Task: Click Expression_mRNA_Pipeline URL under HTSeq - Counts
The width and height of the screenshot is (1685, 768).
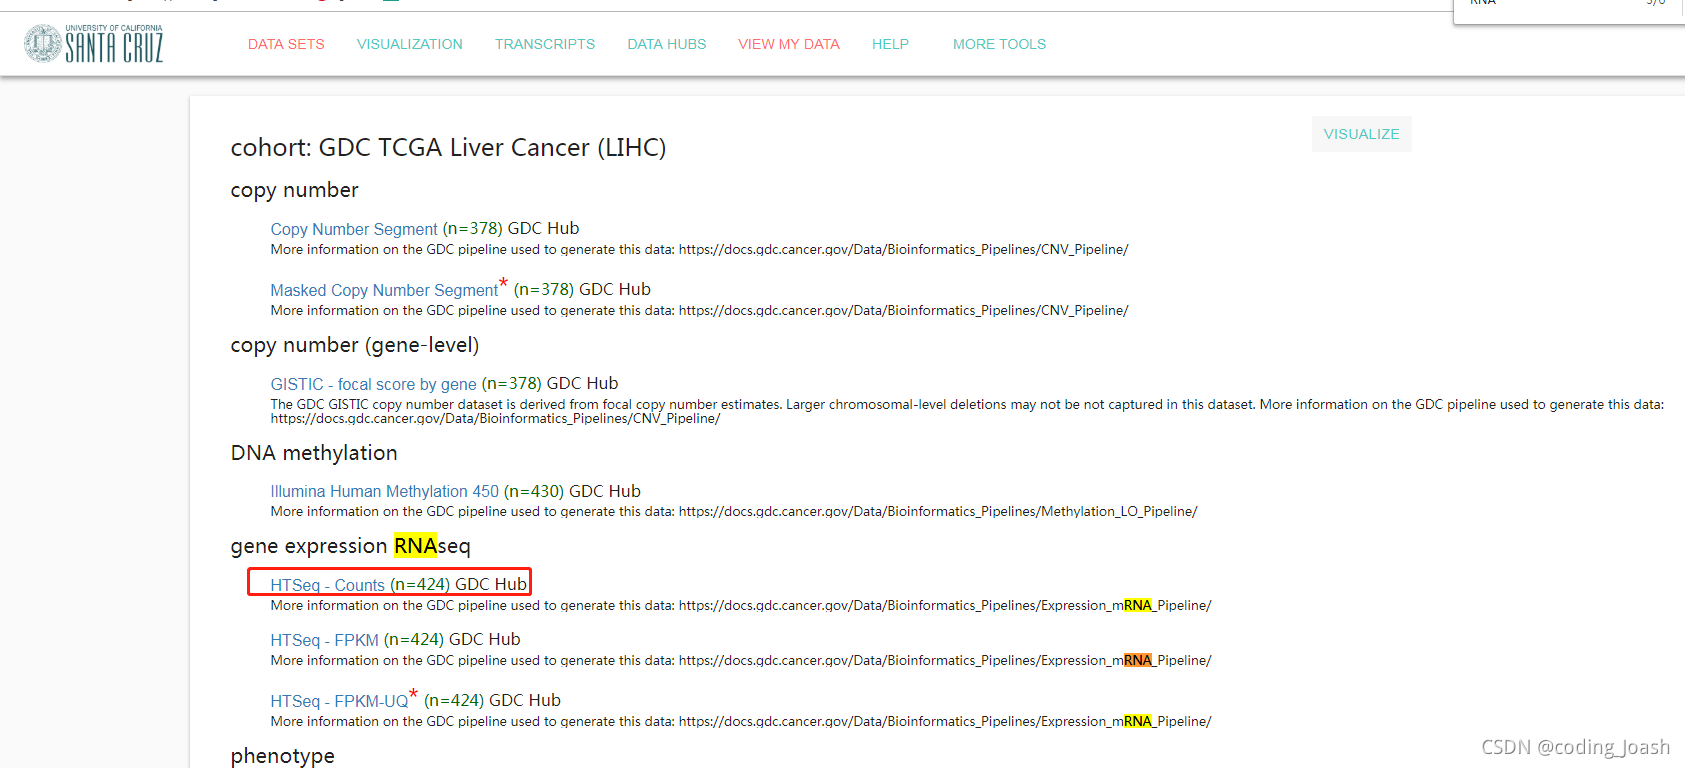Action: [944, 606]
